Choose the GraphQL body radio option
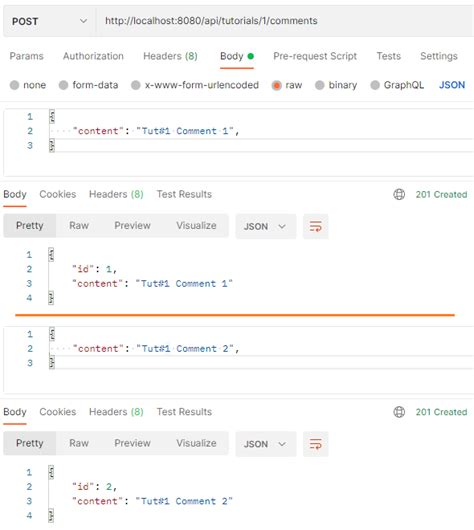 [375, 85]
